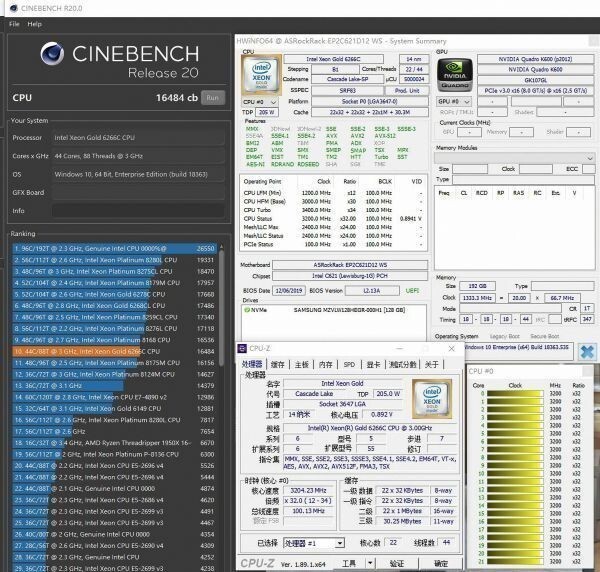Click the Intel Xeon Gold 6266C name field

point(333,59)
